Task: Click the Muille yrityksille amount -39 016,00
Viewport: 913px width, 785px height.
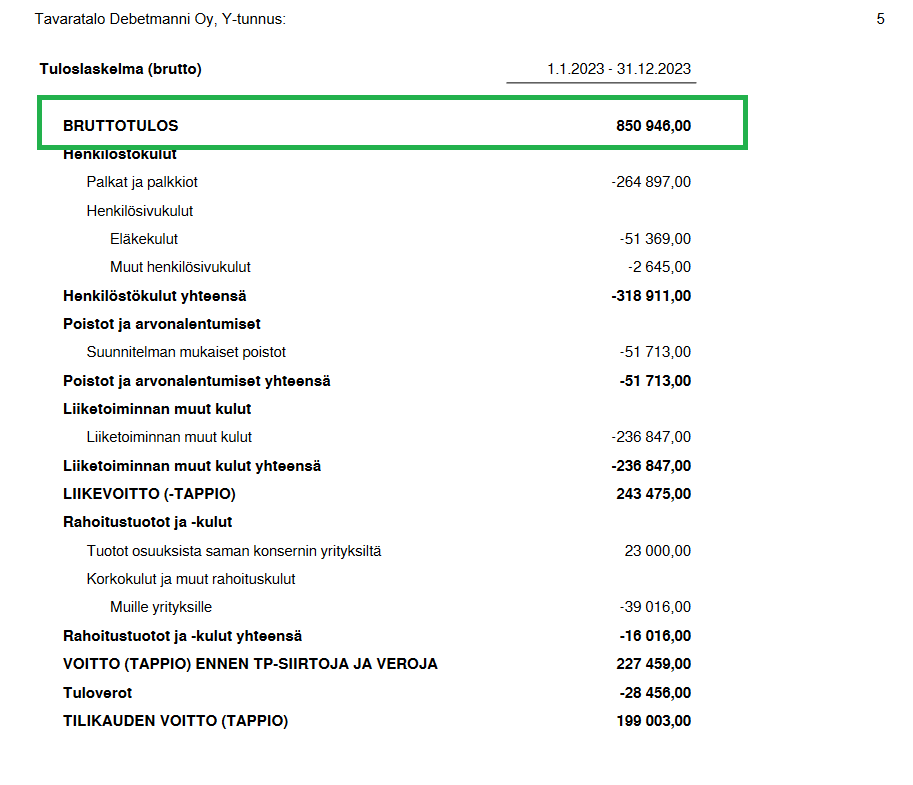Action: (x=655, y=607)
